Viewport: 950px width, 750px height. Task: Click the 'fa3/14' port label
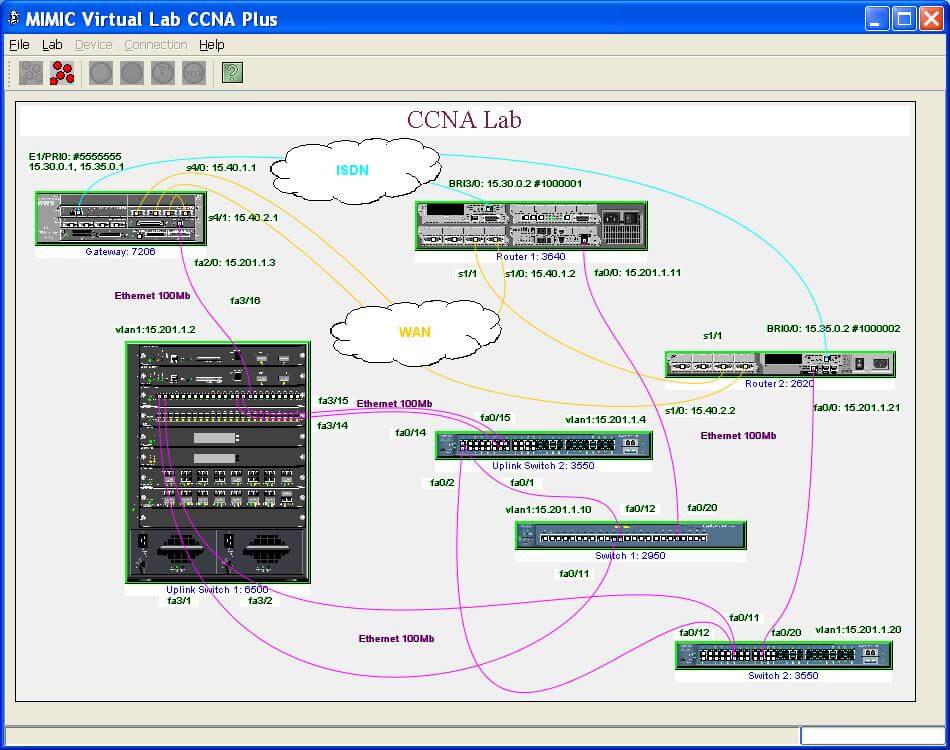coord(333,425)
